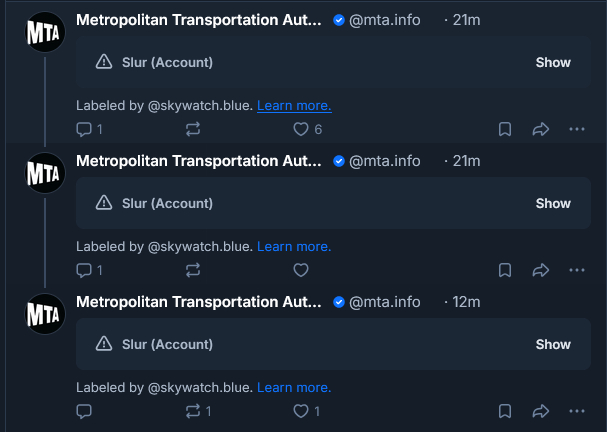
Task: Show hidden content of the top post
Action: (552, 62)
